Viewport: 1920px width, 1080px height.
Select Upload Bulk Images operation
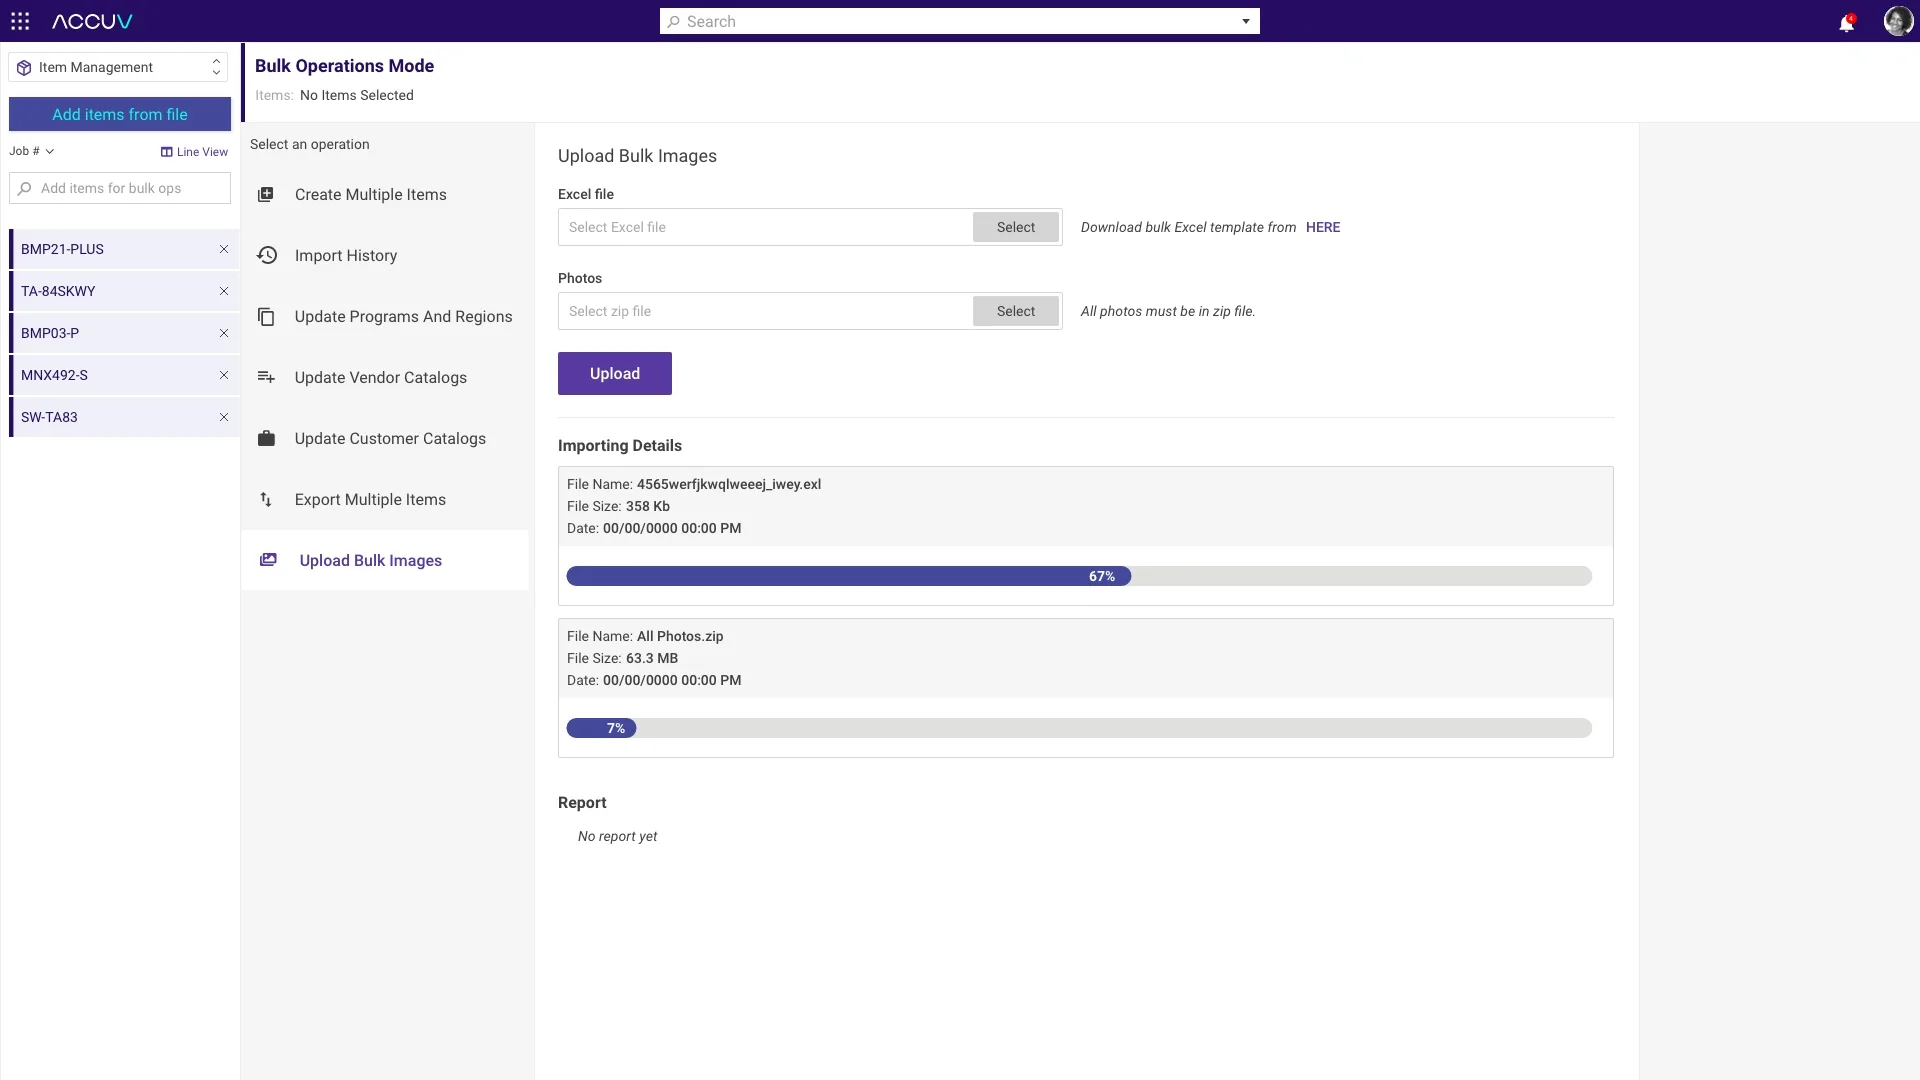[385, 560]
